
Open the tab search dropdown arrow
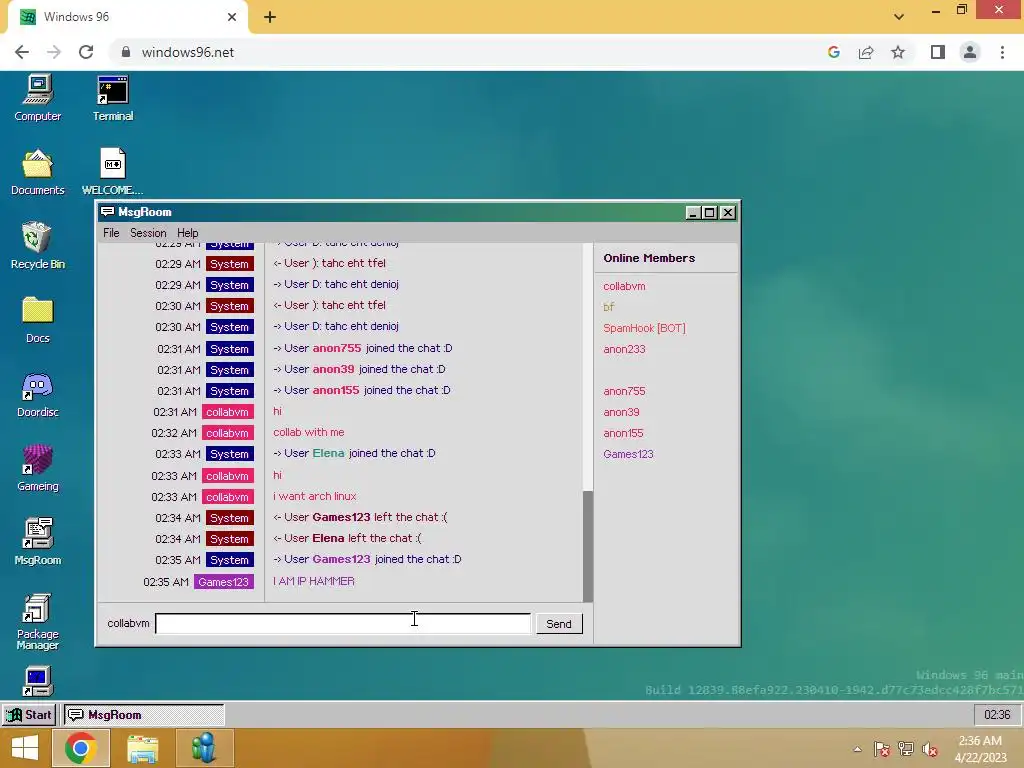[x=899, y=17]
